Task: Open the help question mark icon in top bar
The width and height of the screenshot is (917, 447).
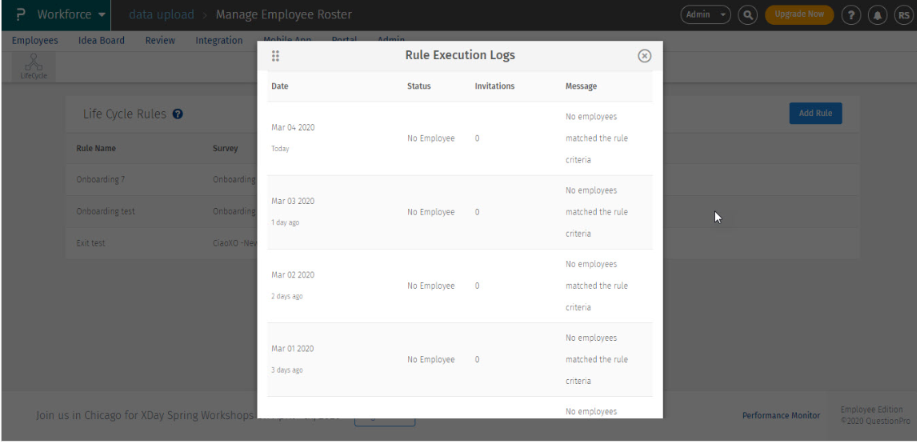Action: (851, 15)
